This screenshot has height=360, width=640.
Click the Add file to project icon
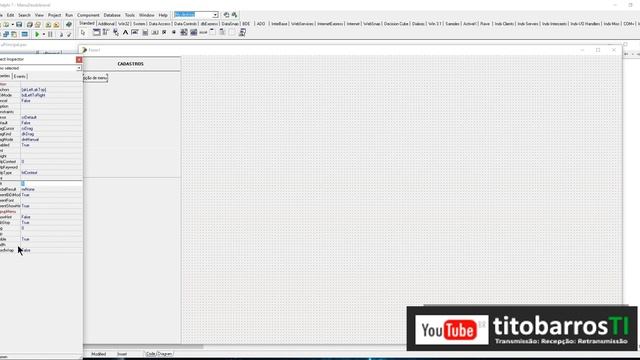[48, 25]
